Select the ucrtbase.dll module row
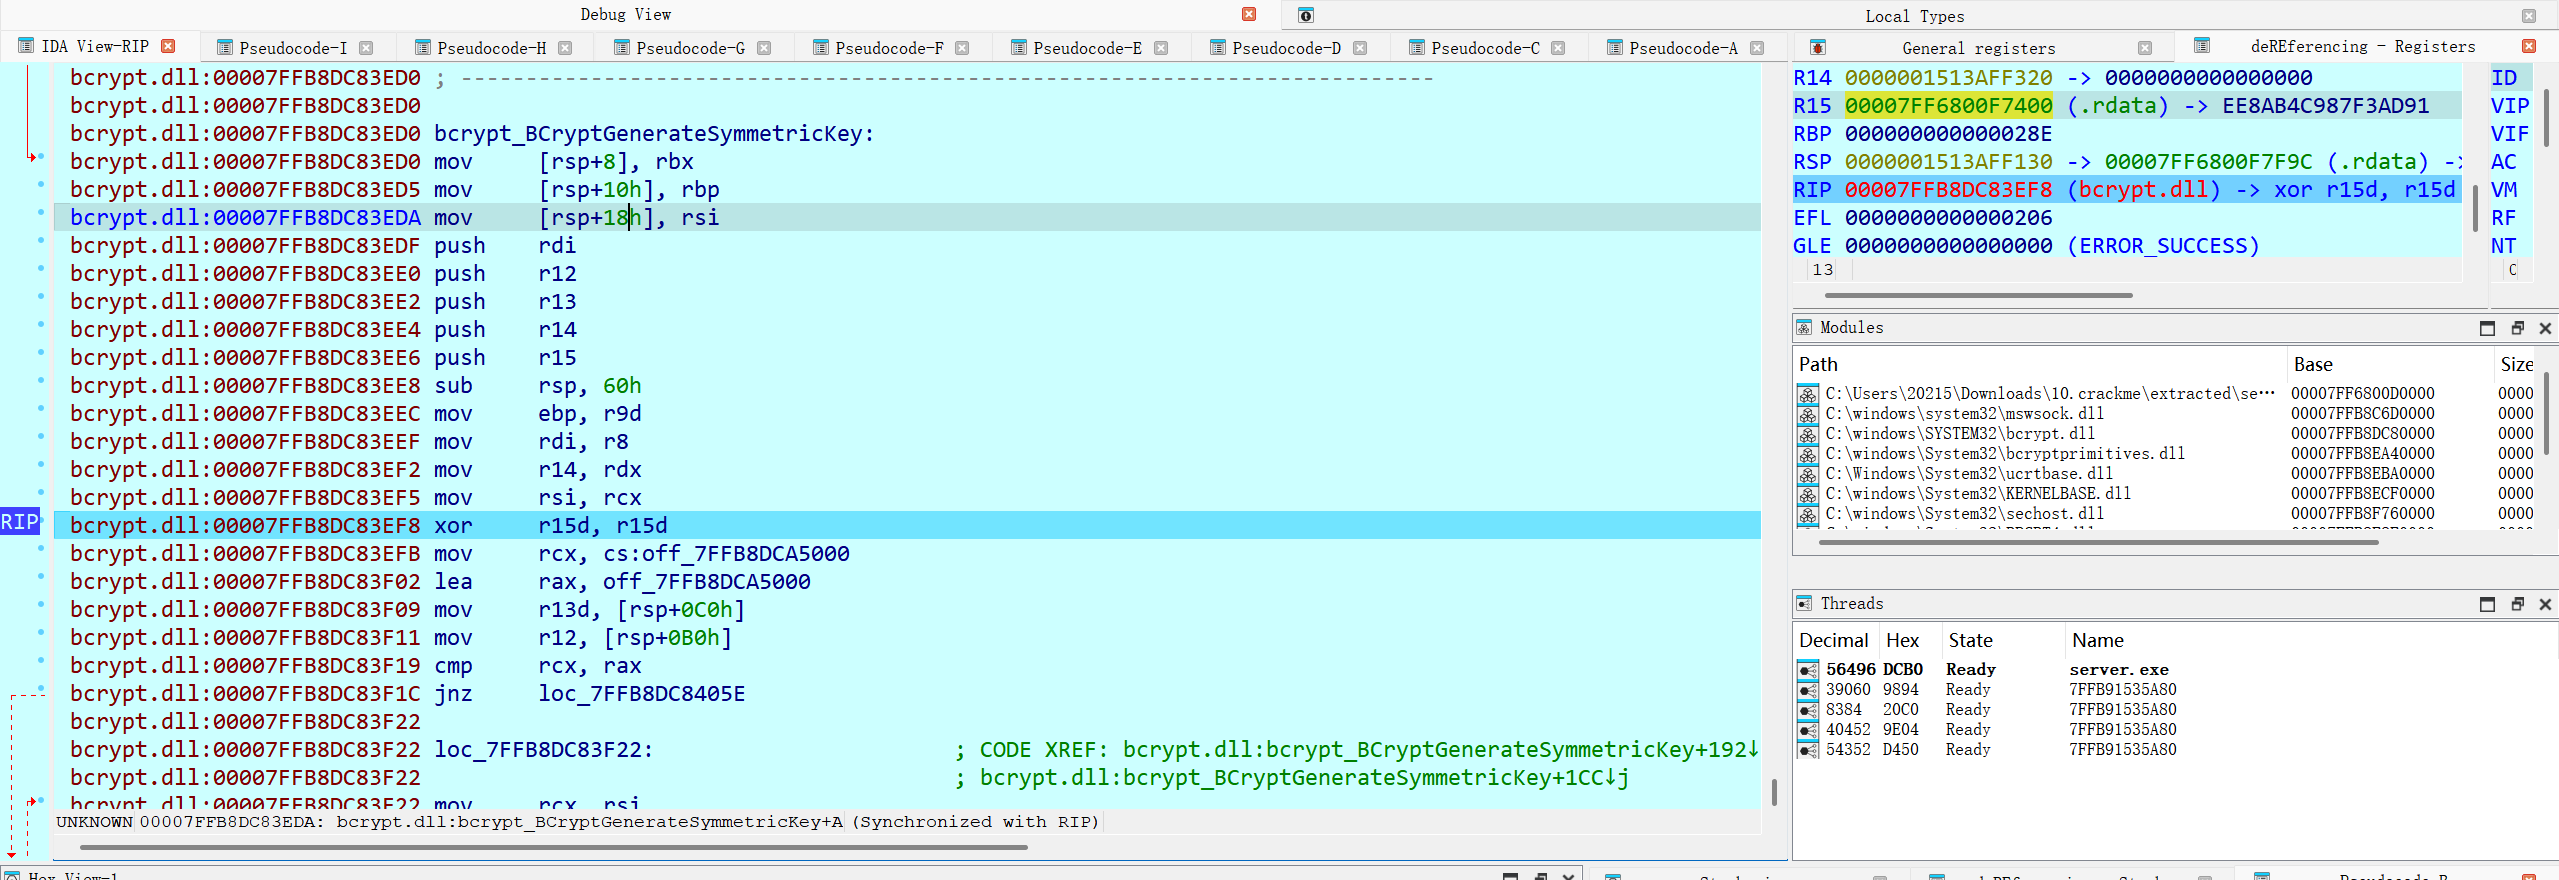Image resolution: width=2559 pixels, height=880 pixels. point(2165,474)
